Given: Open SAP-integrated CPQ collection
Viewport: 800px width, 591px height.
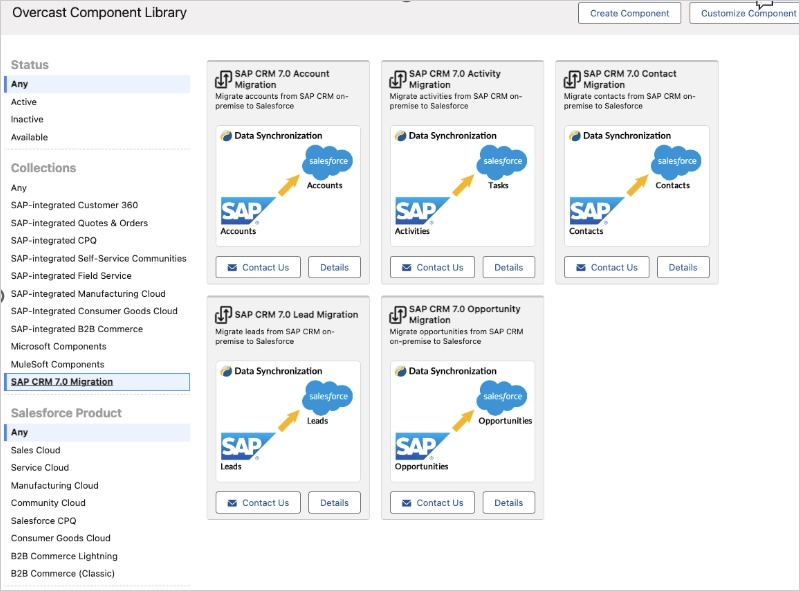Looking at the screenshot, I should [x=54, y=240].
